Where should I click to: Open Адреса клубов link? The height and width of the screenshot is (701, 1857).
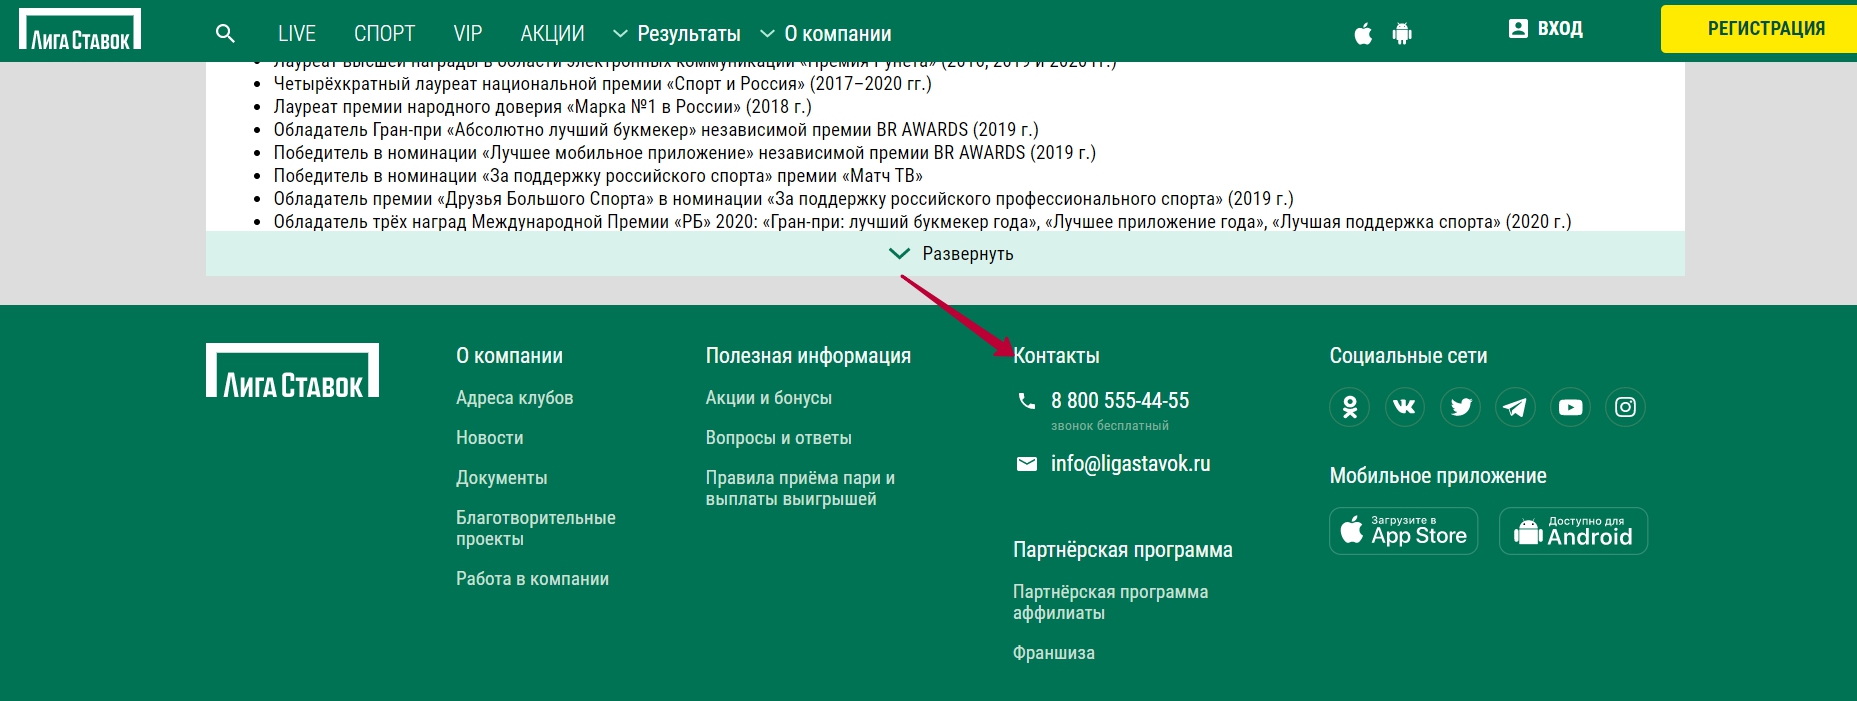pyautogui.click(x=515, y=398)
